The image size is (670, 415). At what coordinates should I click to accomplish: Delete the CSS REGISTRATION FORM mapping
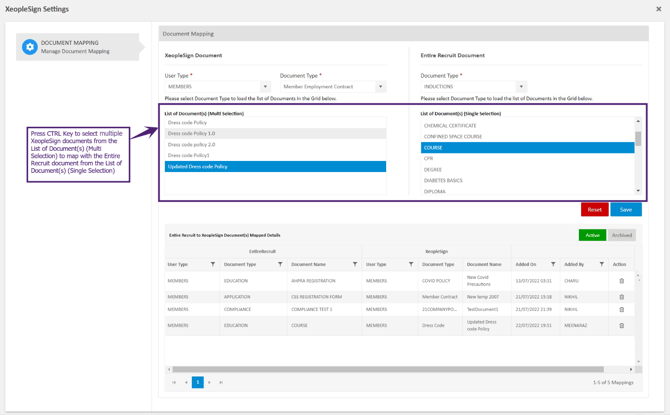(622, 297)
